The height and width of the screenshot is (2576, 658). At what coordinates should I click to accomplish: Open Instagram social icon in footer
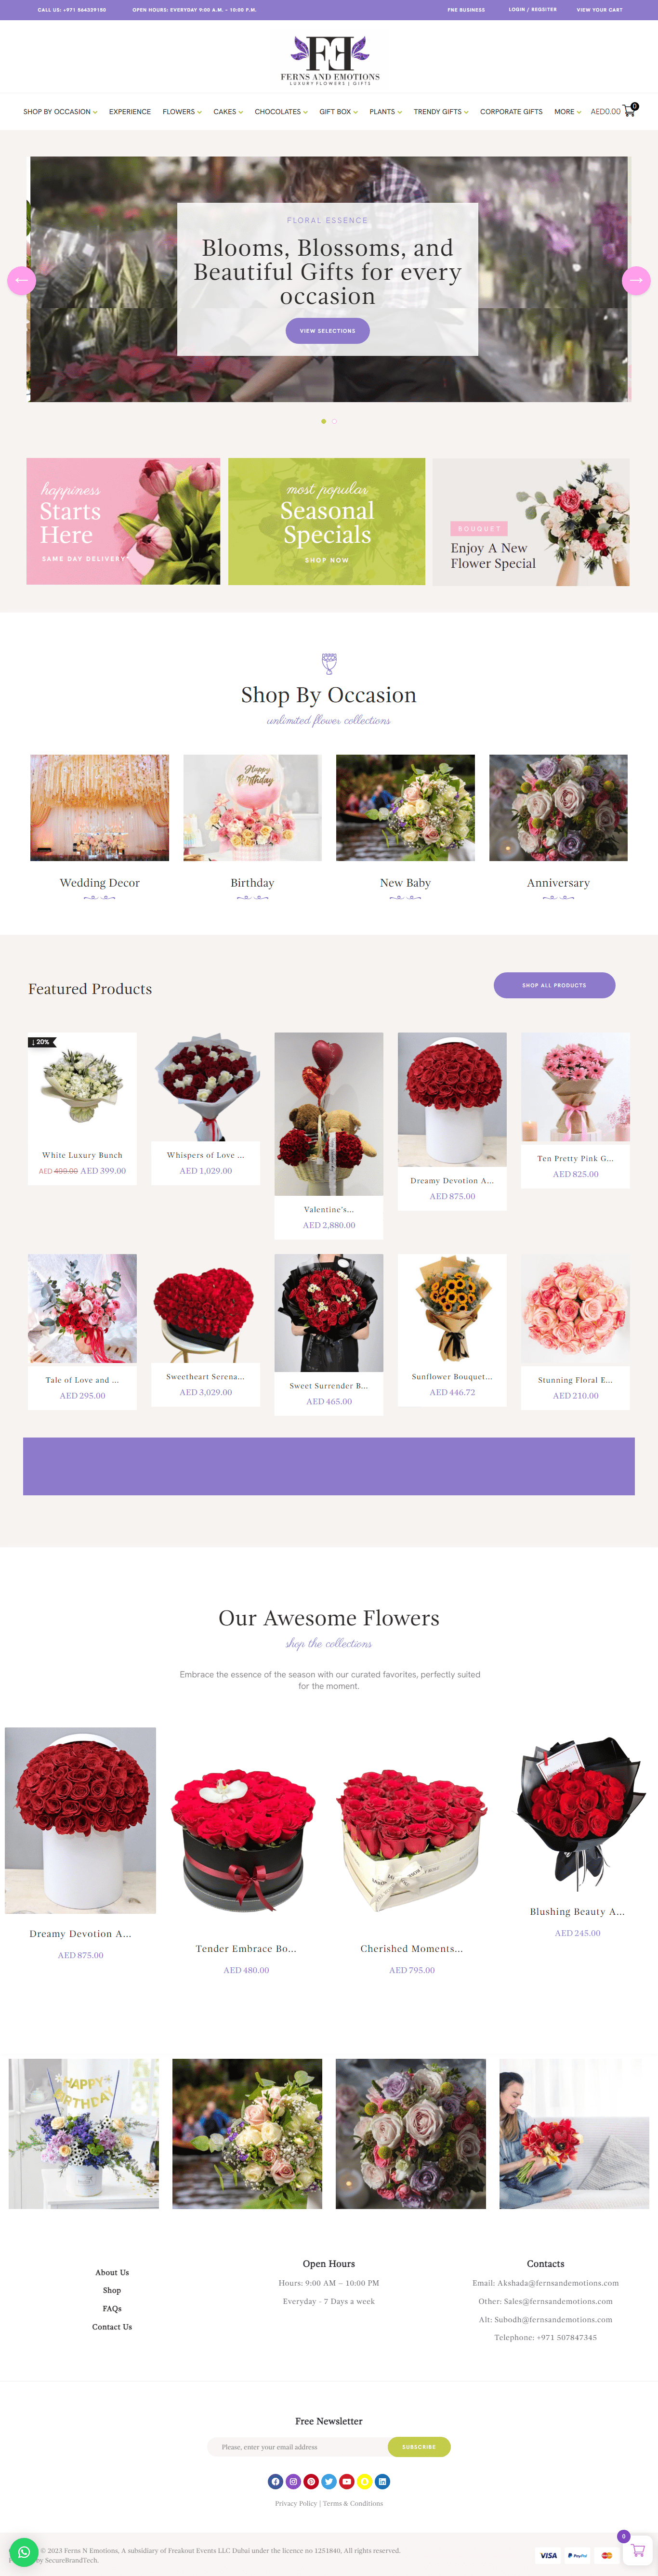coord(293,2481)
